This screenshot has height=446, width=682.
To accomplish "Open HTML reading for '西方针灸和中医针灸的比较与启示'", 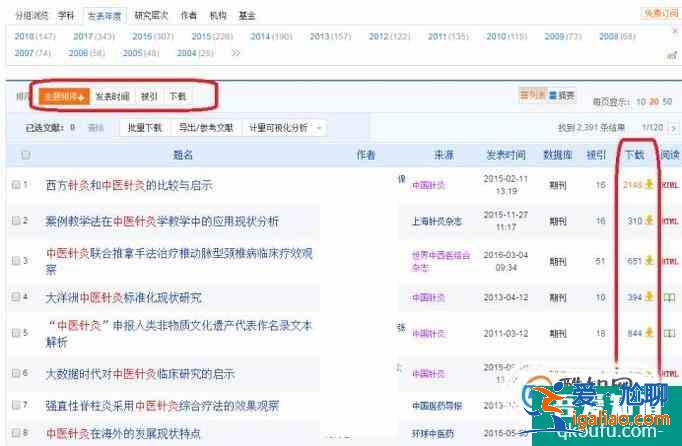I will coord(671,185).
